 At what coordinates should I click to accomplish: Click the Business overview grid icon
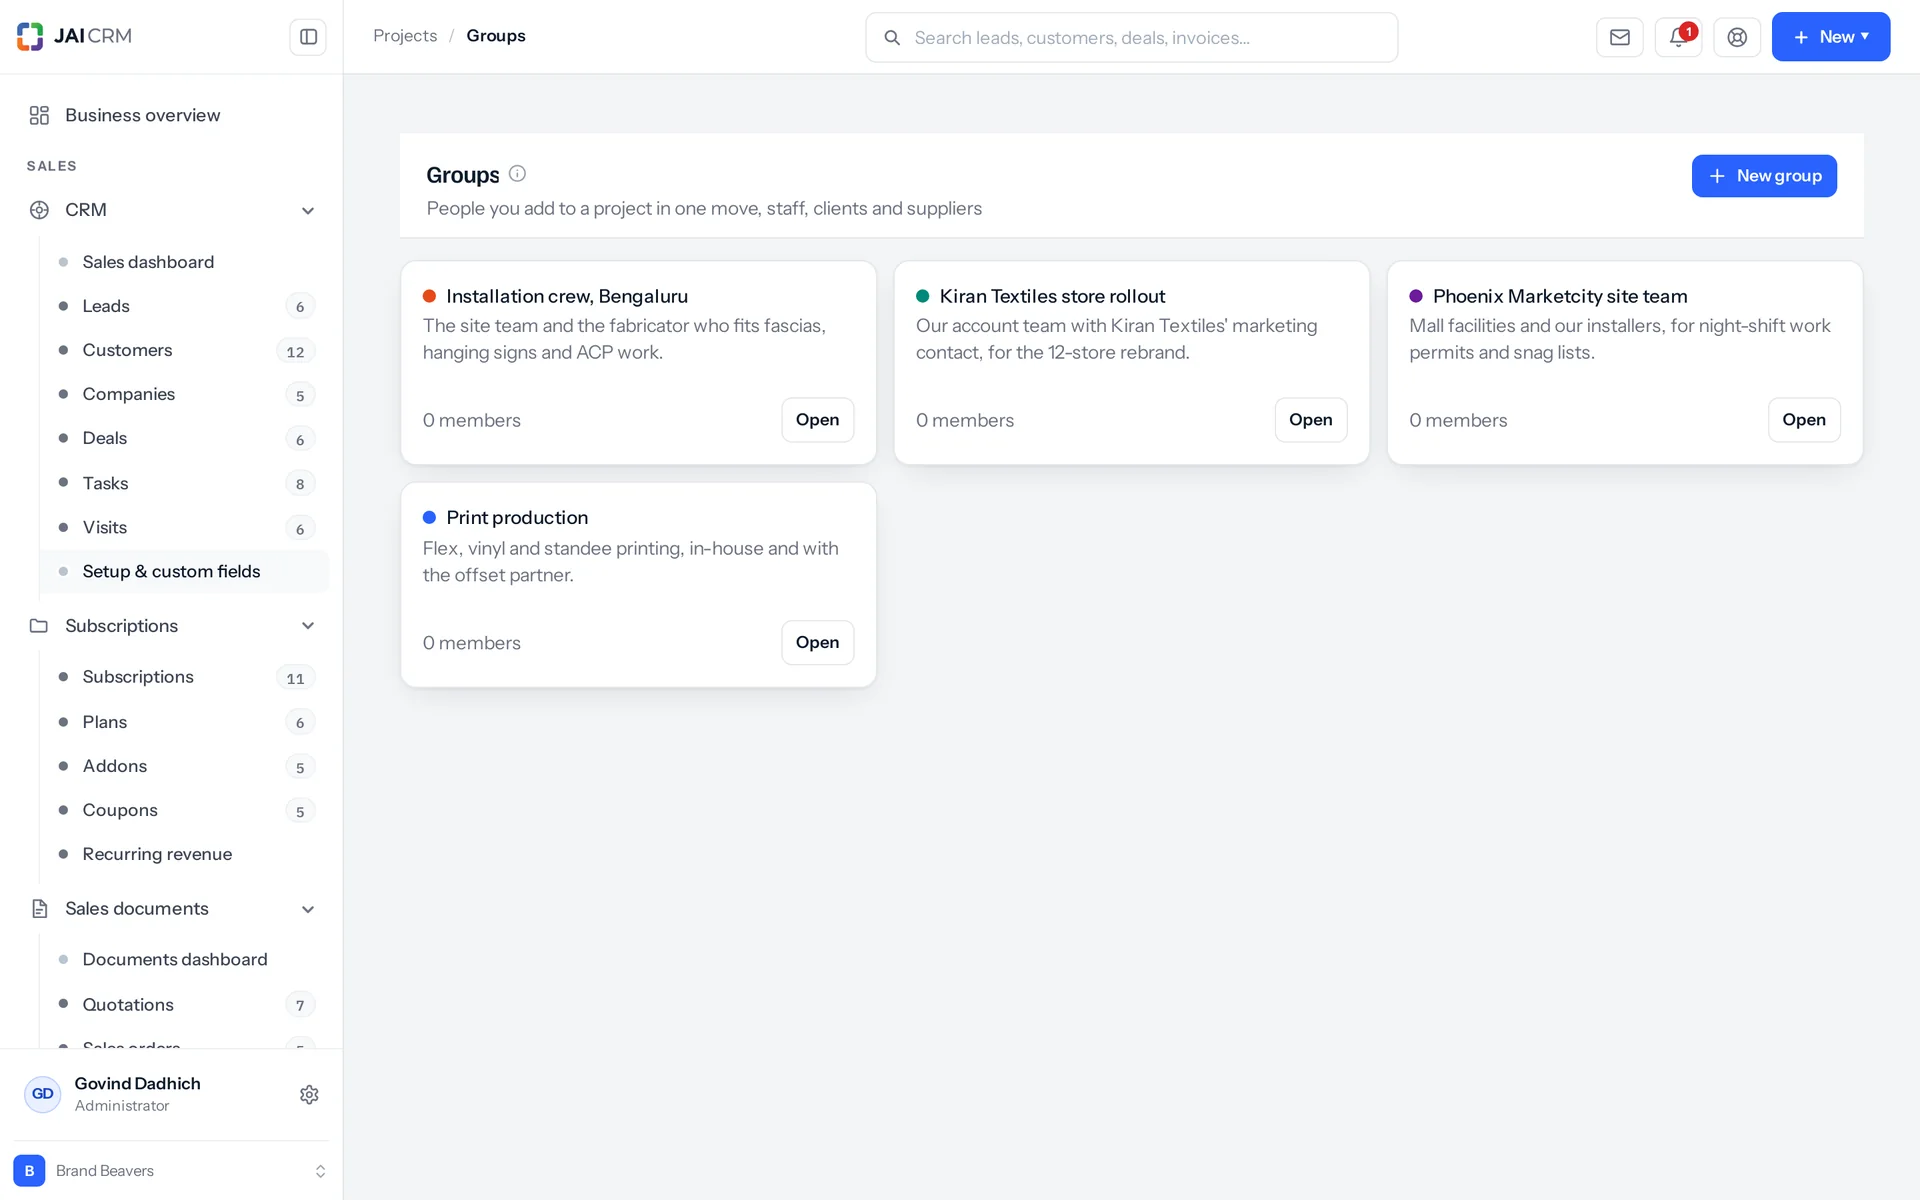[x=39, y=115]
